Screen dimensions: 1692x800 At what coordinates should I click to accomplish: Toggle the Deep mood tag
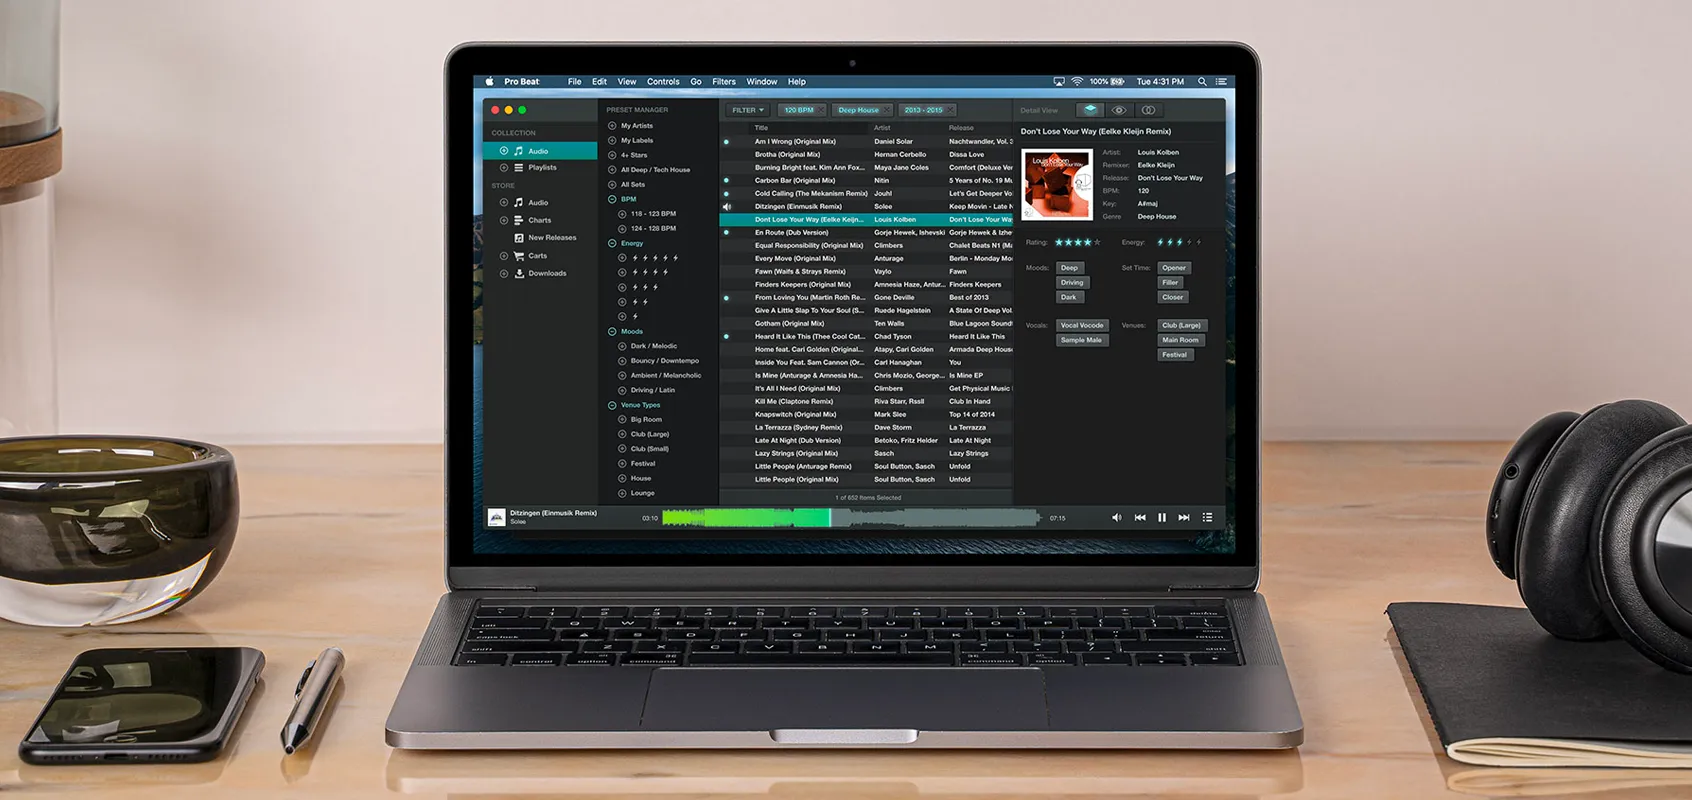click(x=1069, y=268)
